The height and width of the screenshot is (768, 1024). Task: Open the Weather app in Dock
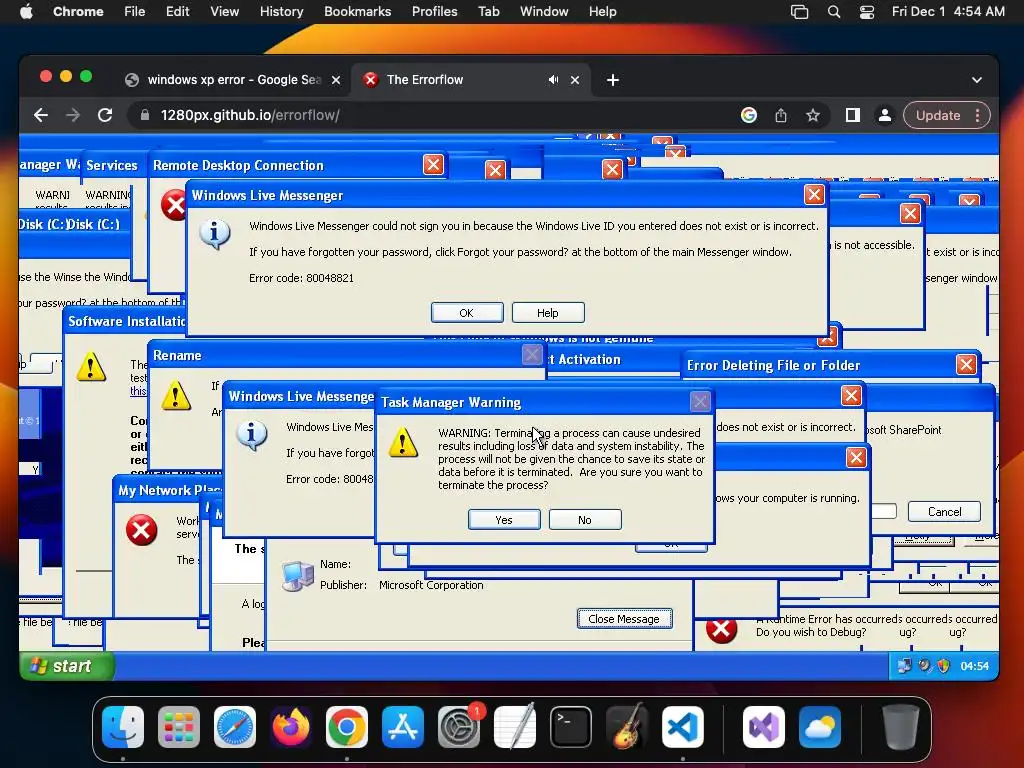click(x=820, y=727)
